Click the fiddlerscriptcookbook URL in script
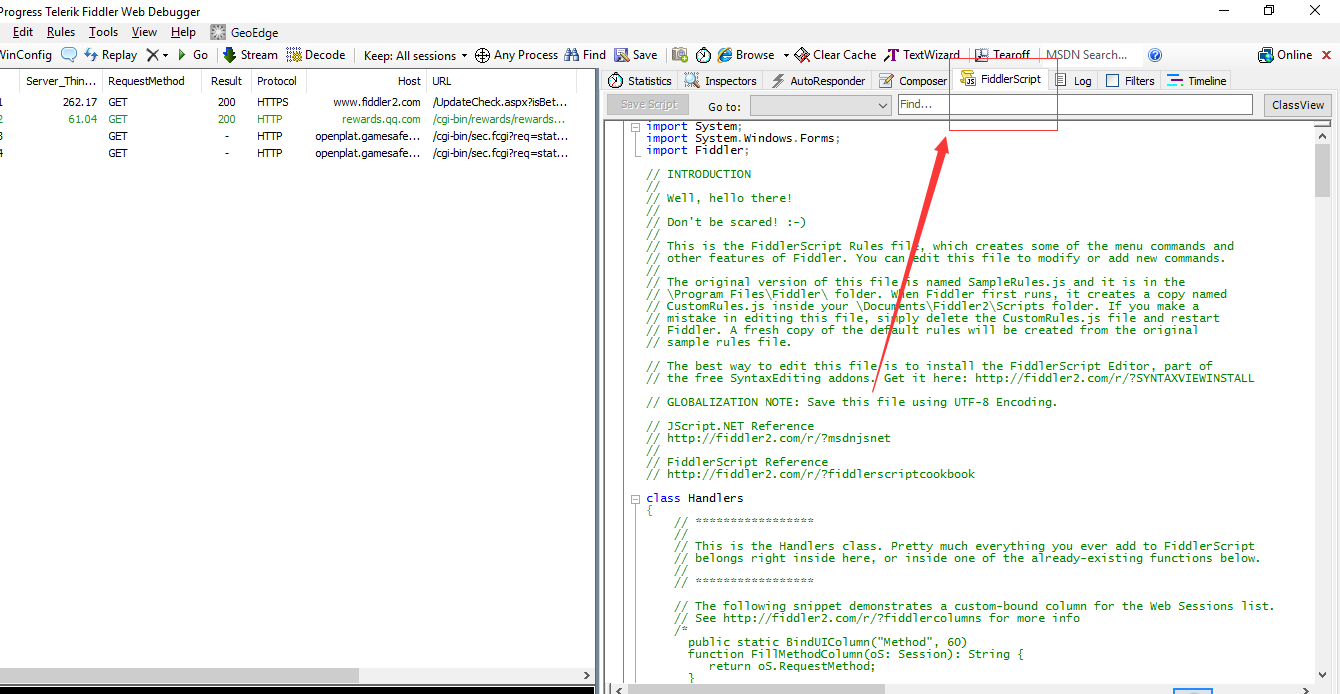 [821, 474]
